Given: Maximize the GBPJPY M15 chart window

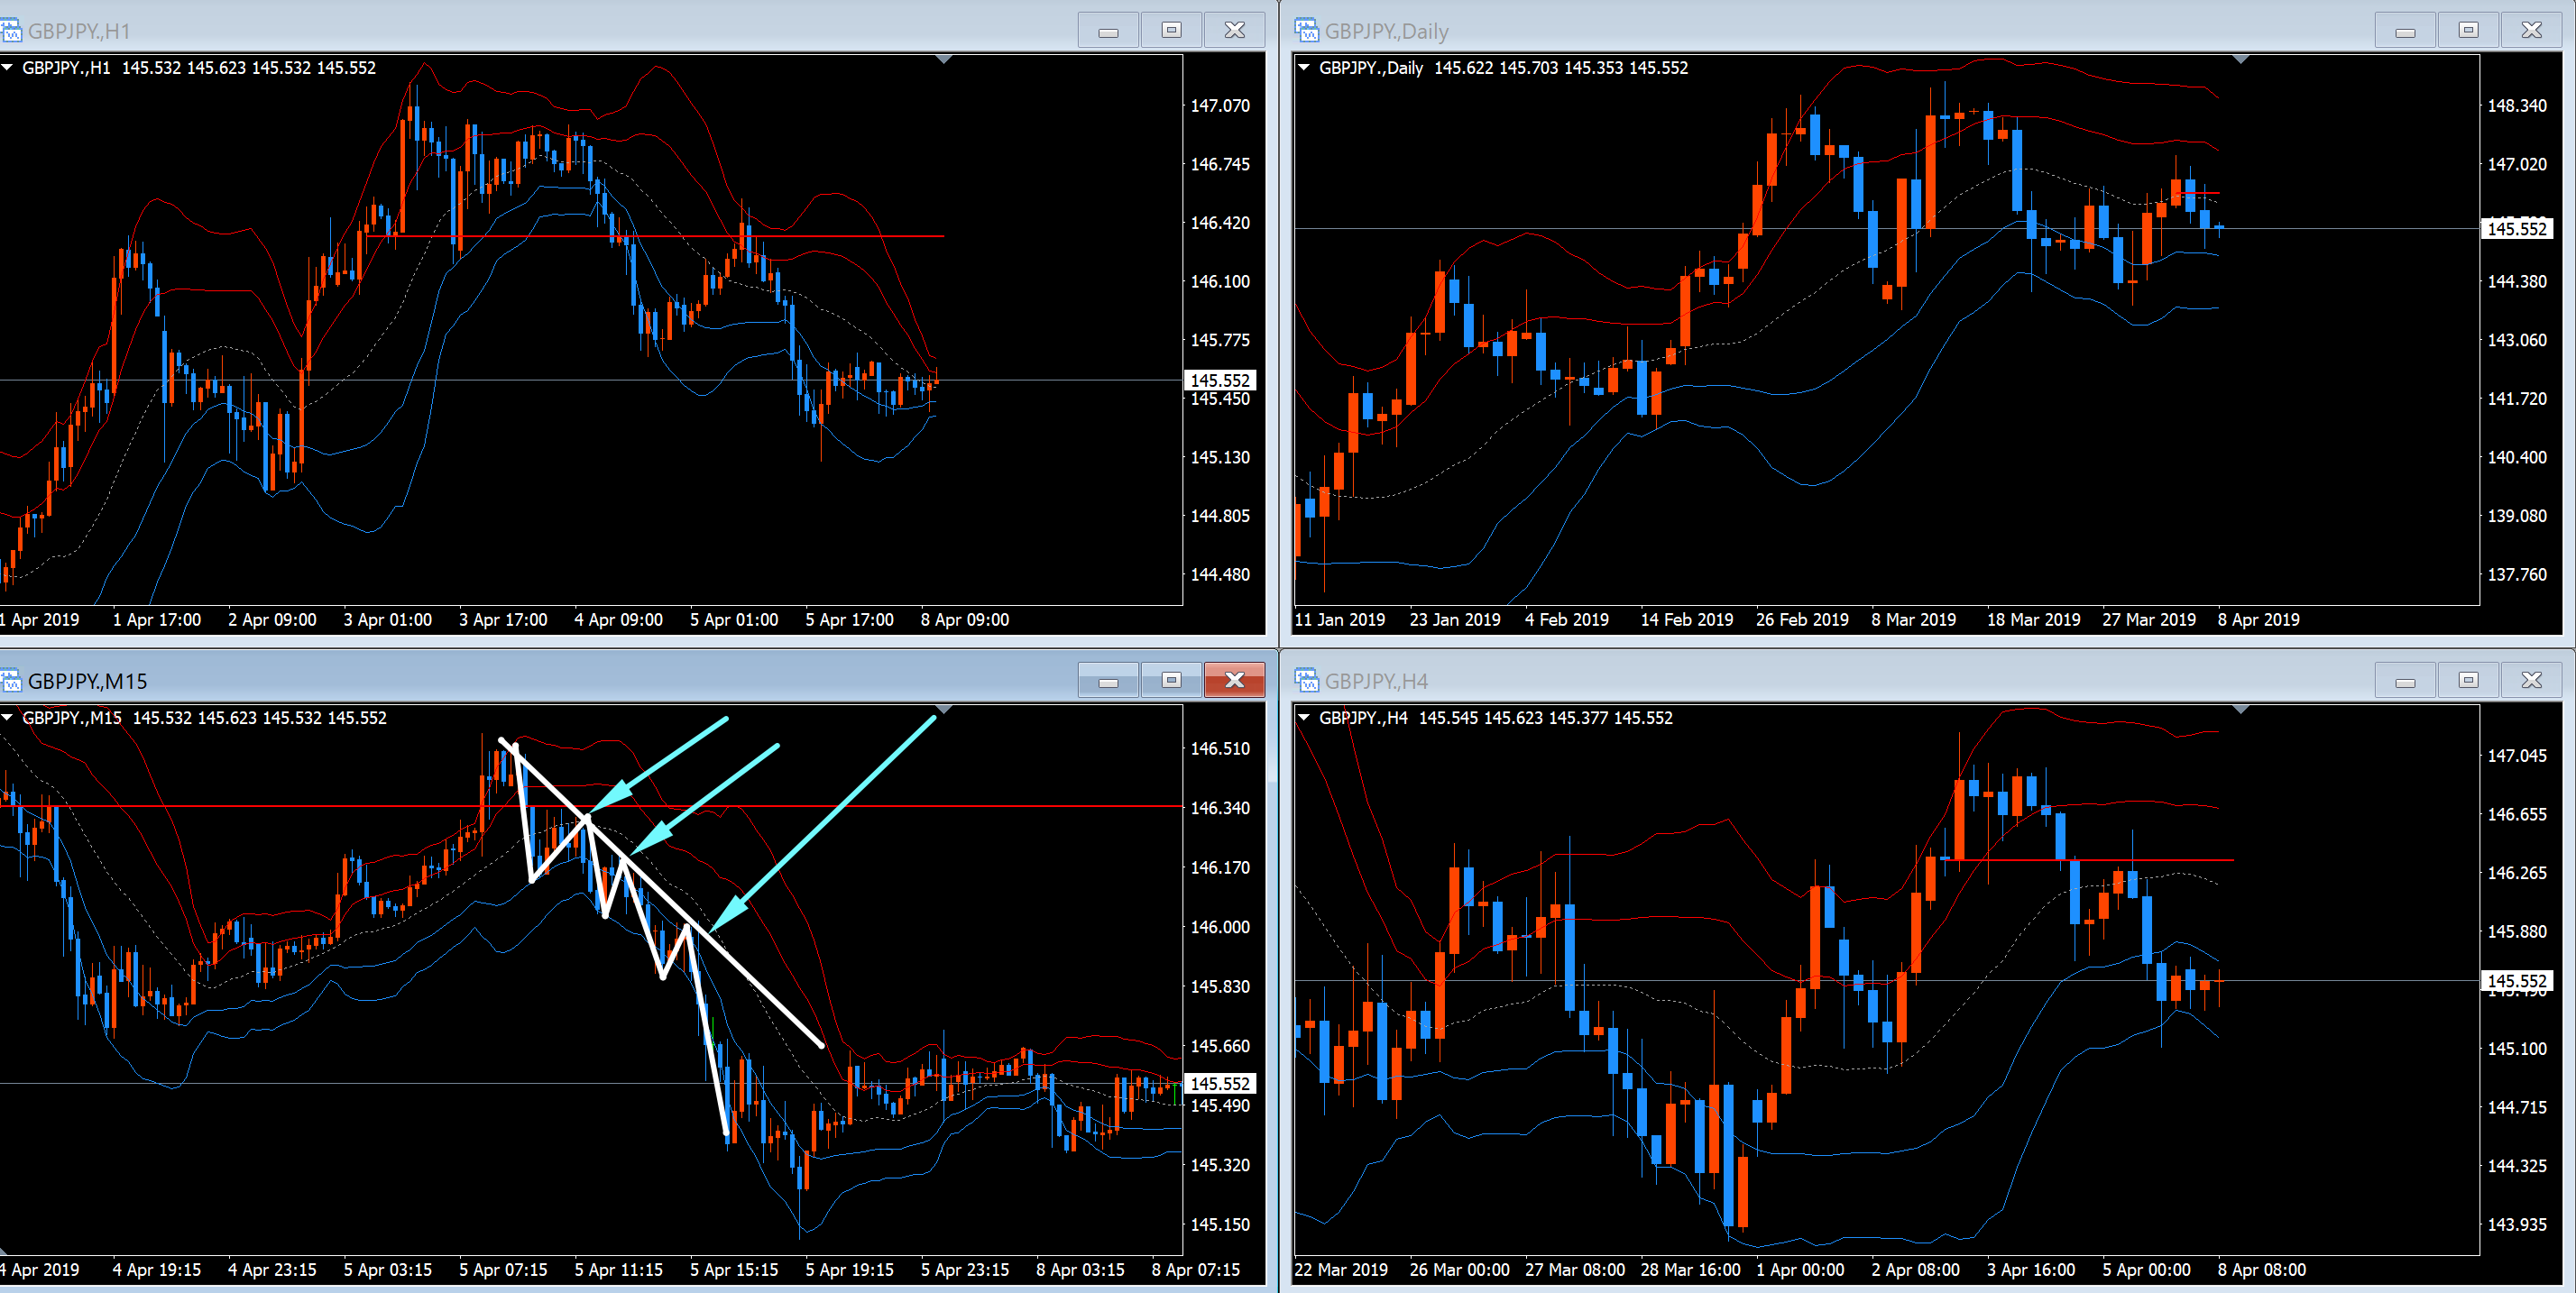Looking at the screenshot, I should 1171,681.
